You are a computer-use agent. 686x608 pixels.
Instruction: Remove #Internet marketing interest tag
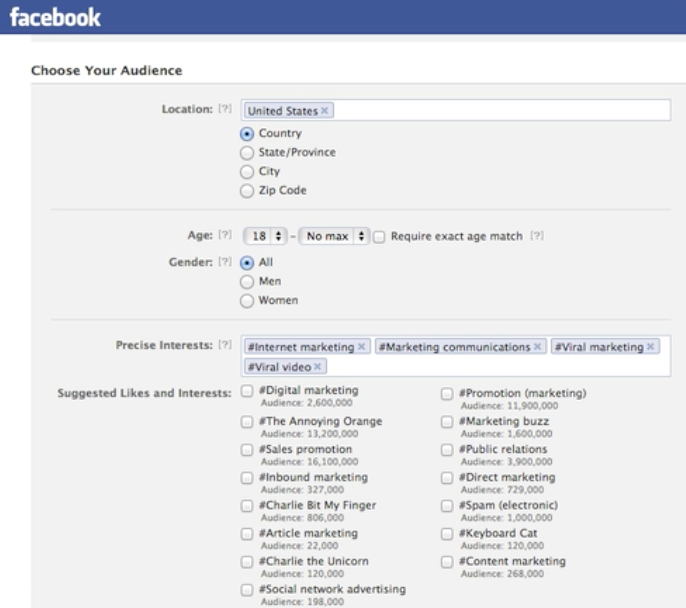click(x=361, y=346)
